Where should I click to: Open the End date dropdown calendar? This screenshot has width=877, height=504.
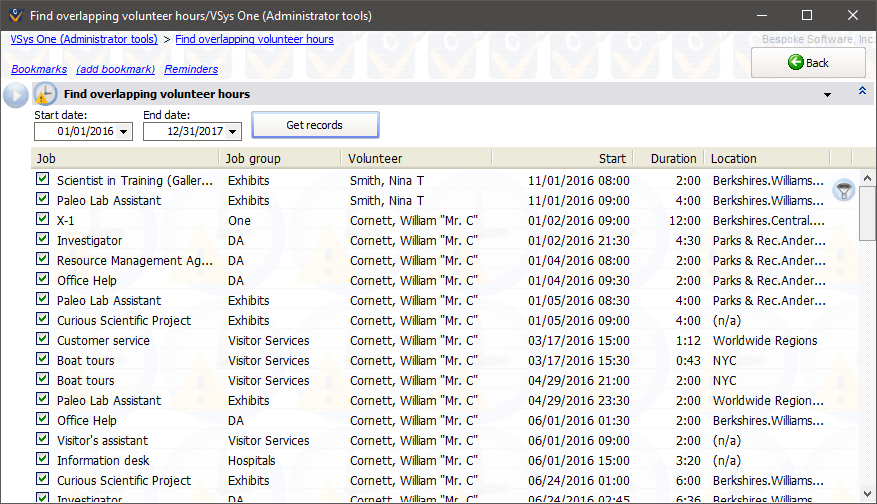[x=233, y=132]
